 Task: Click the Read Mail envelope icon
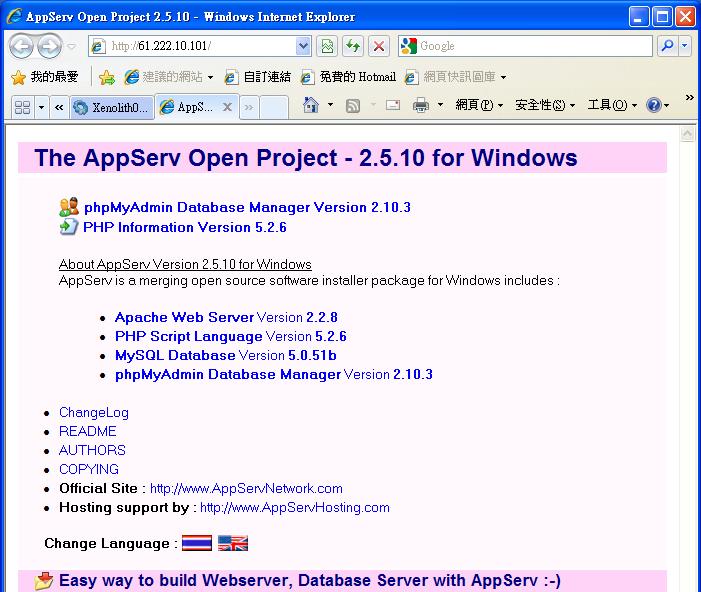coord(393,105)
